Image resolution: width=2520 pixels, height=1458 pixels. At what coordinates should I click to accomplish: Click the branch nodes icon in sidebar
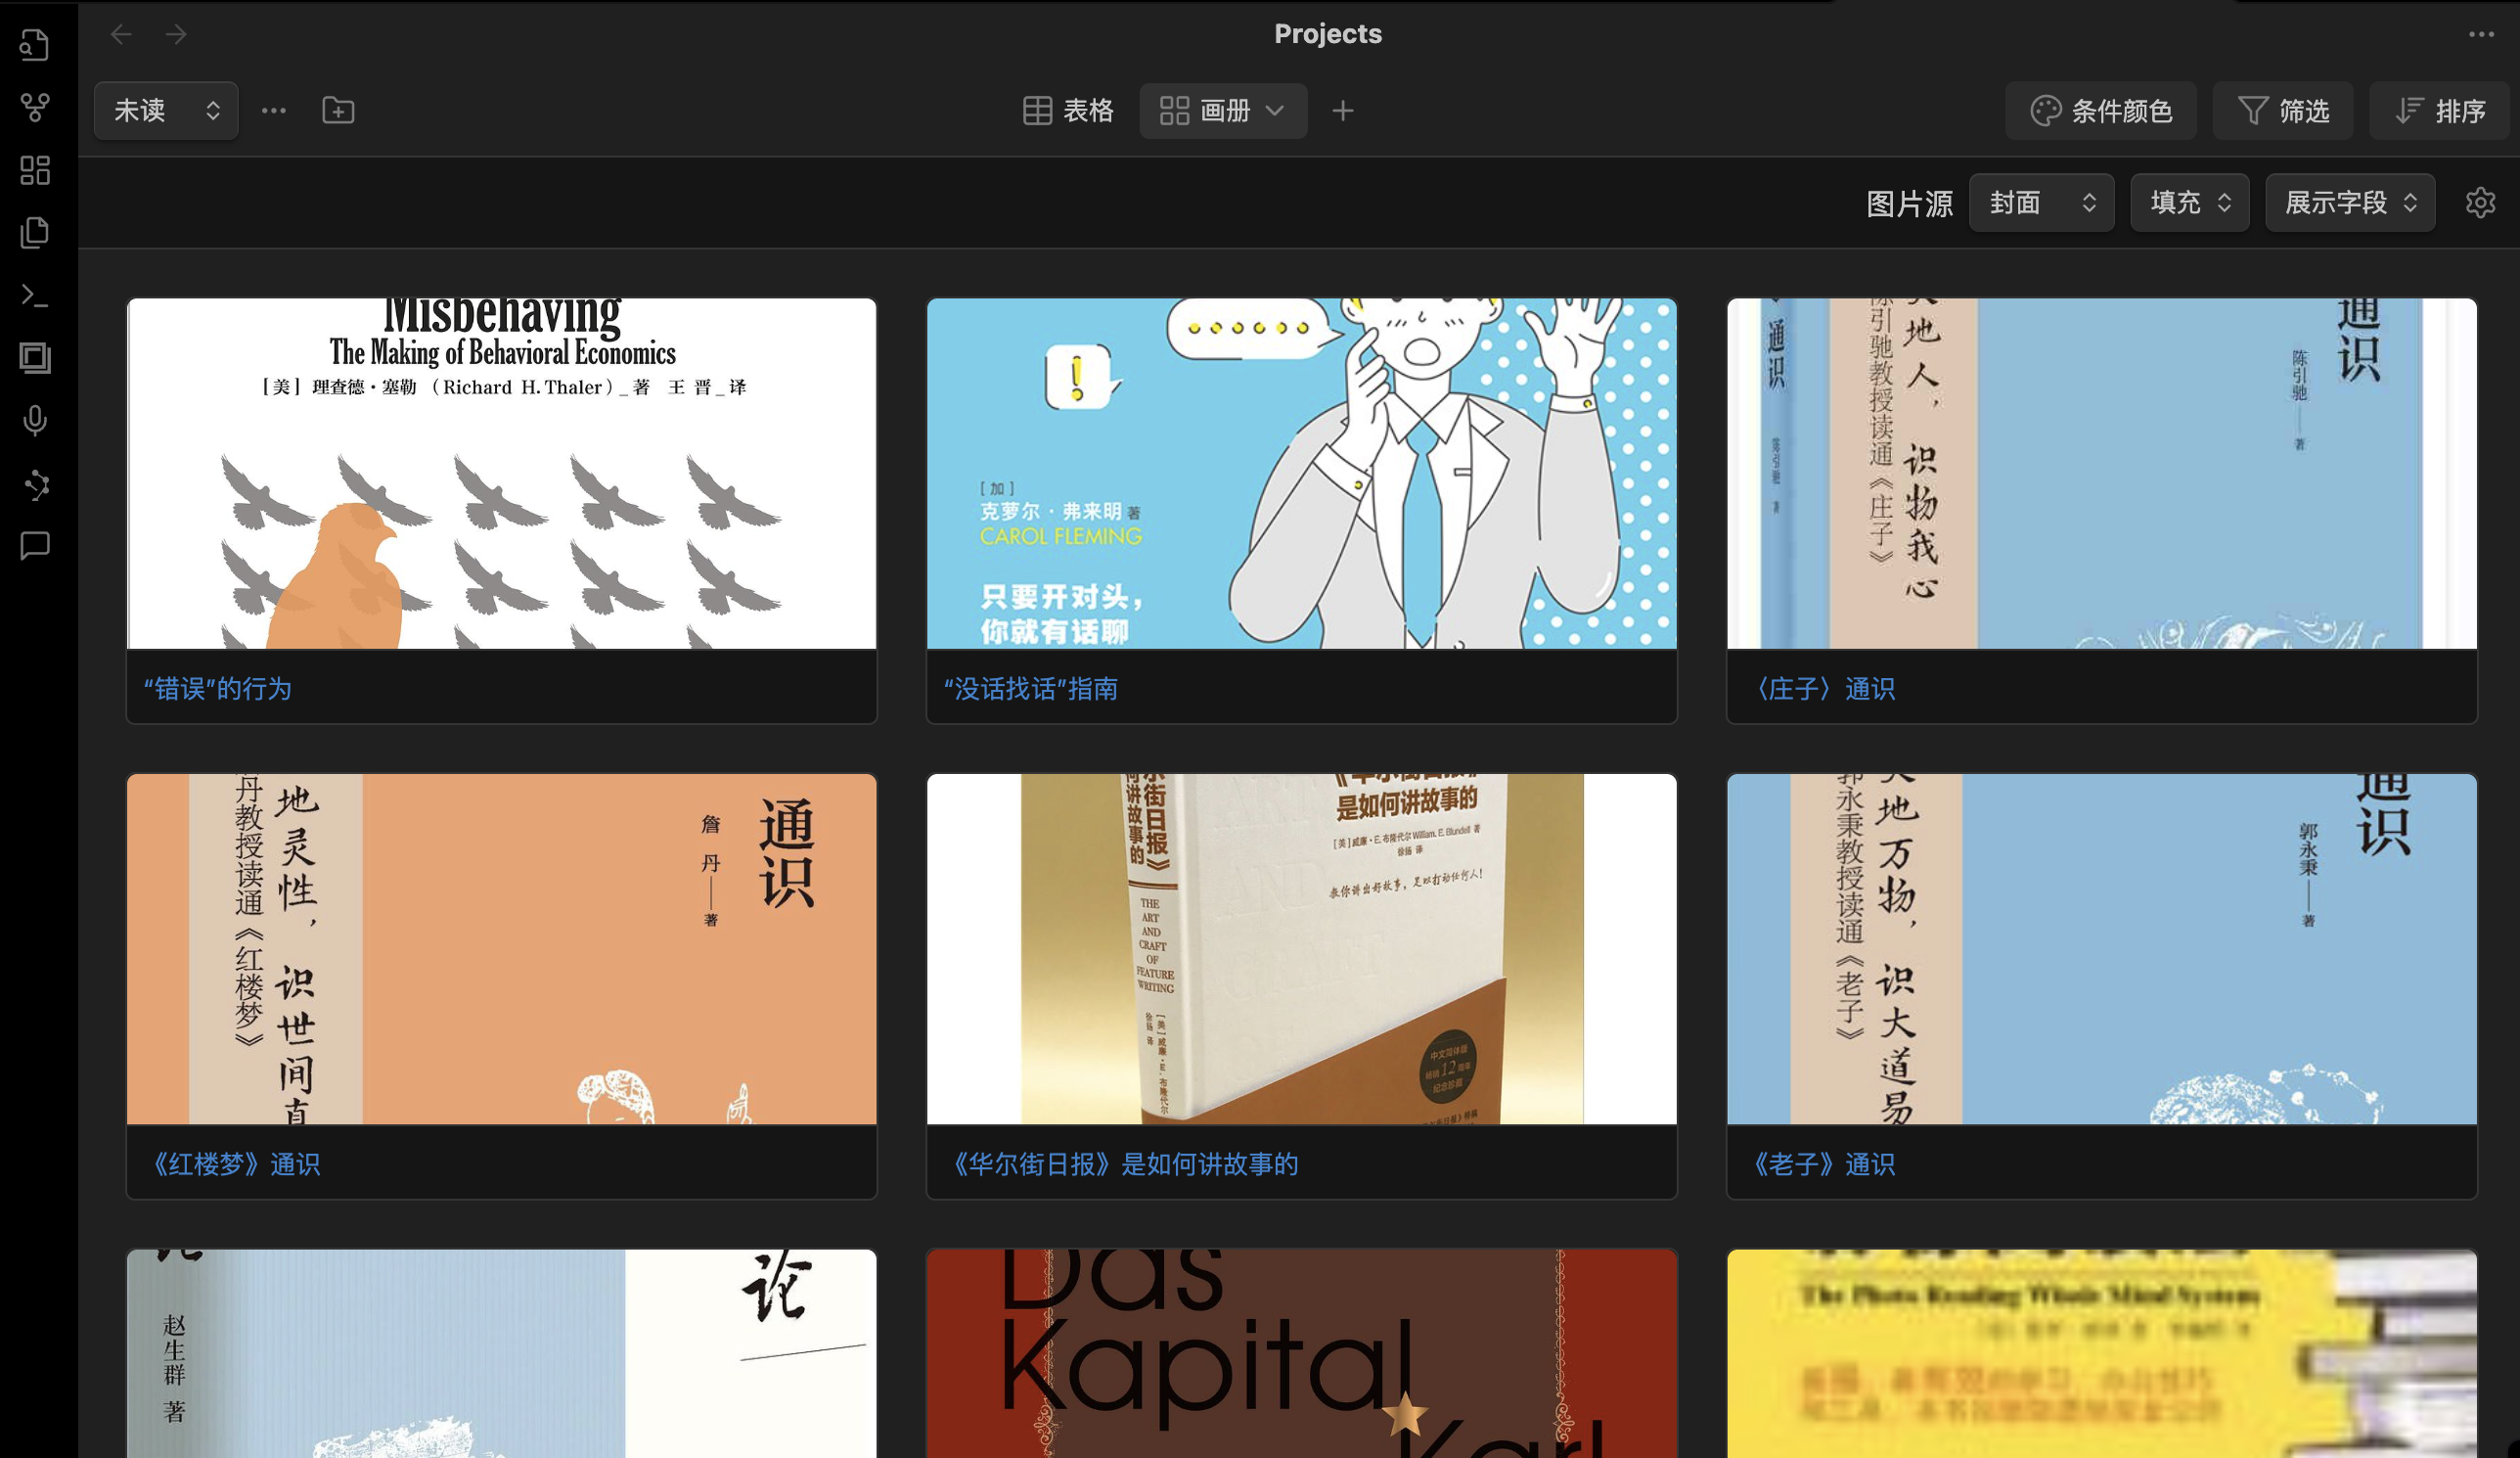coord(35,484)
